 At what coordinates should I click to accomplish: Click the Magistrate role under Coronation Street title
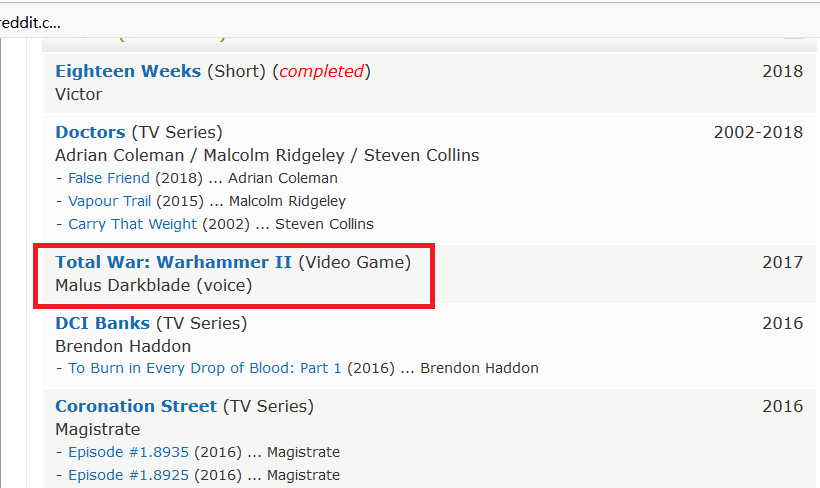[98, 429]
